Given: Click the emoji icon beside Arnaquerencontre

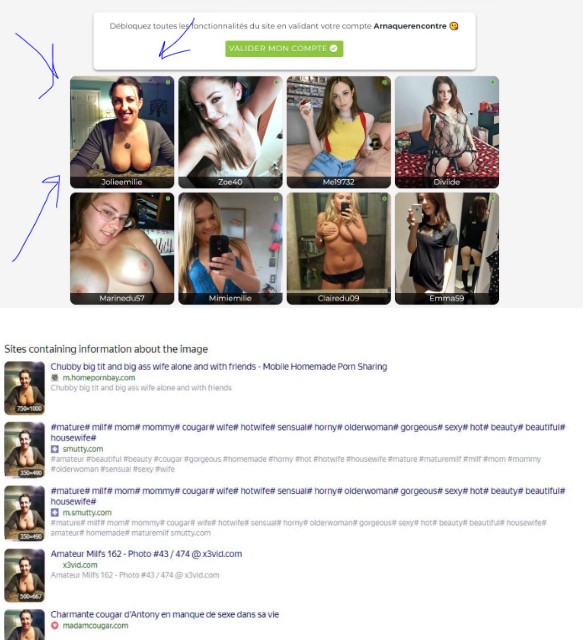Looking at the screenshot, I should (453, 26).
